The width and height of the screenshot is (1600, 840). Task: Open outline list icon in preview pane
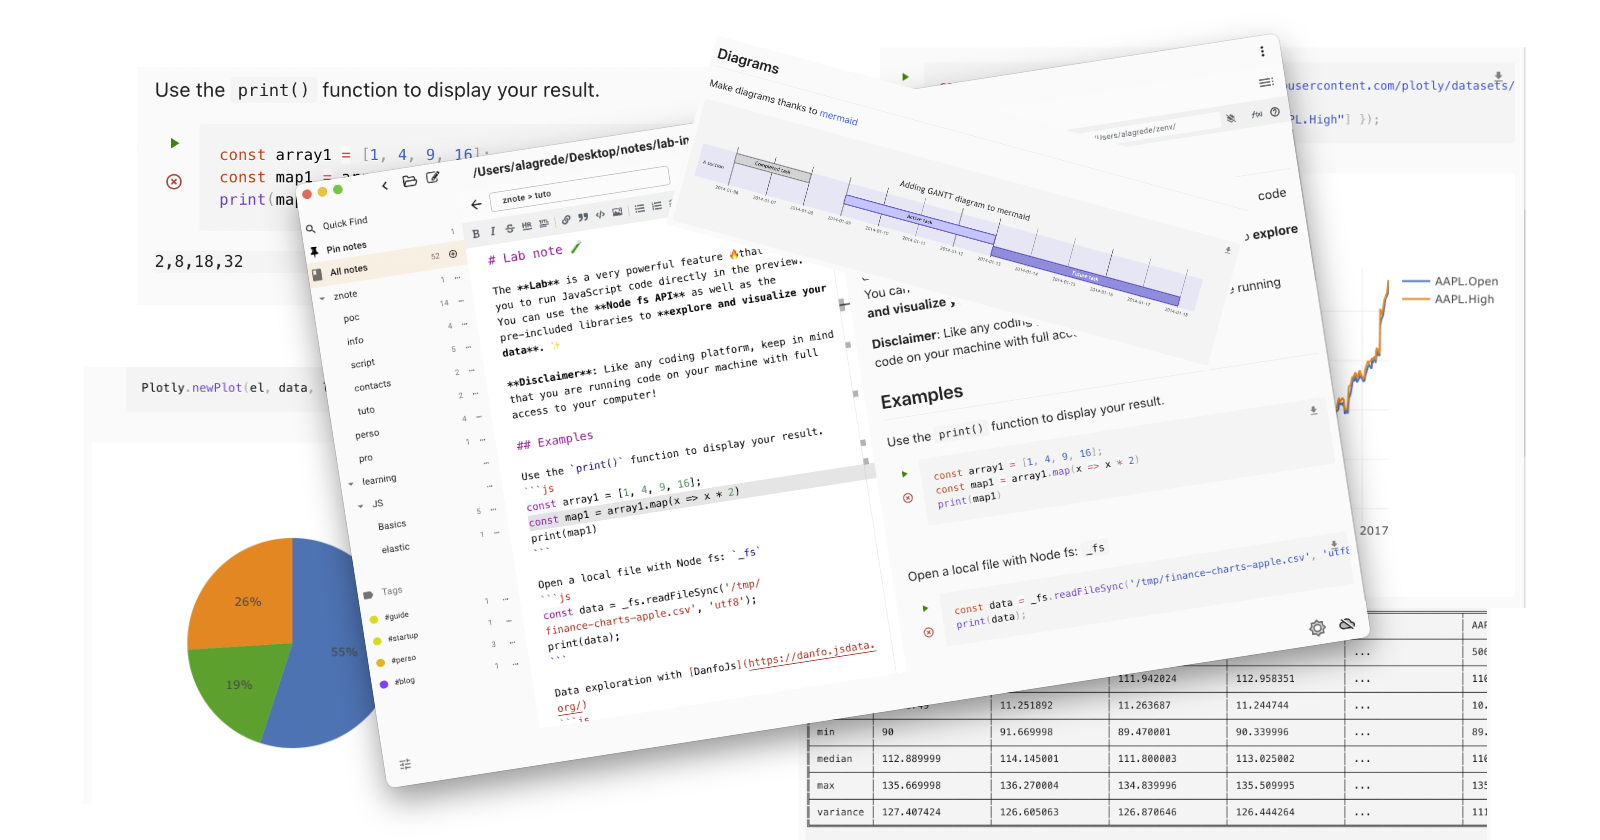click(1266, 82)
